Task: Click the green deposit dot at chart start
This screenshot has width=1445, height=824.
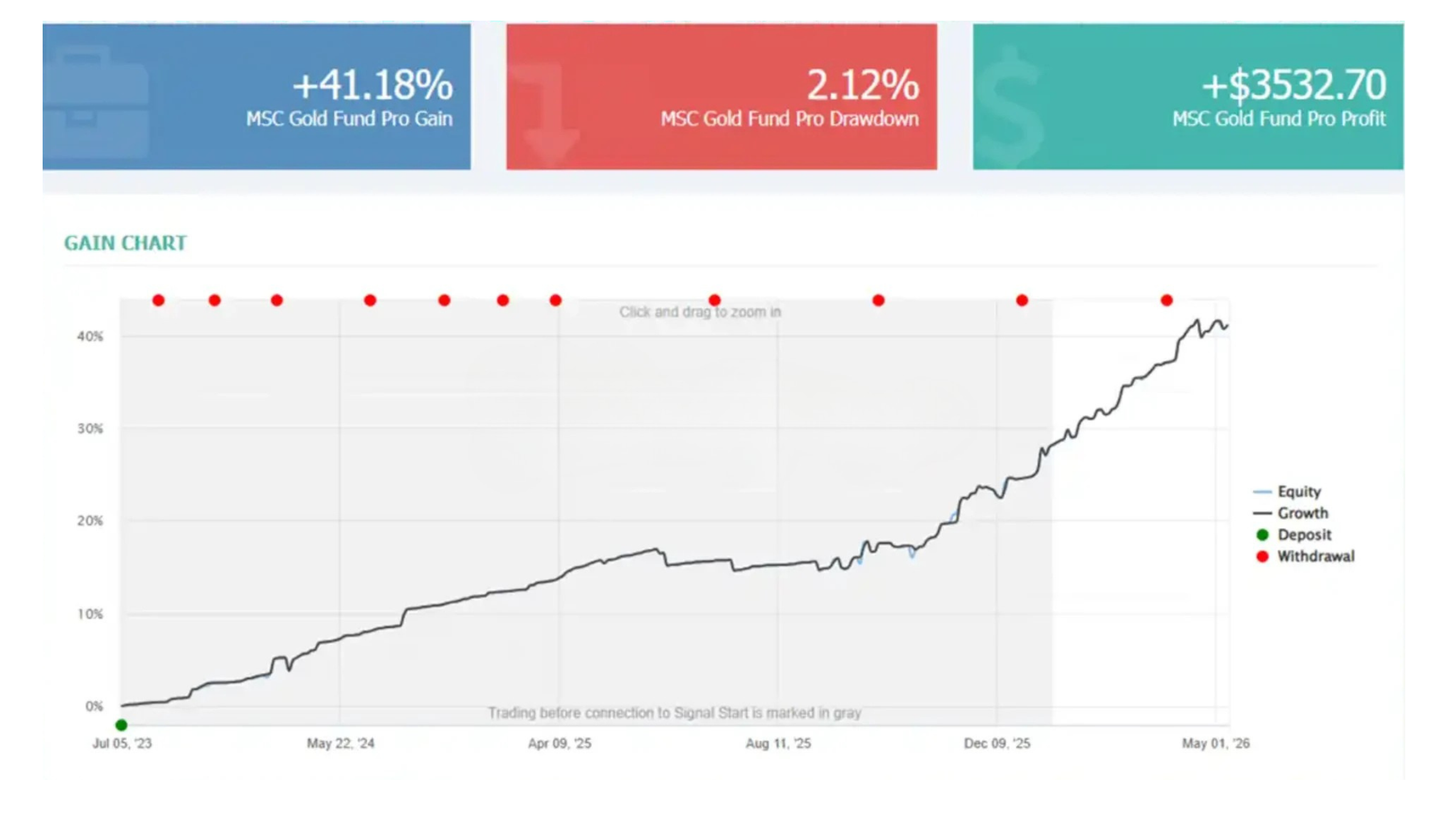Action: 121,725
